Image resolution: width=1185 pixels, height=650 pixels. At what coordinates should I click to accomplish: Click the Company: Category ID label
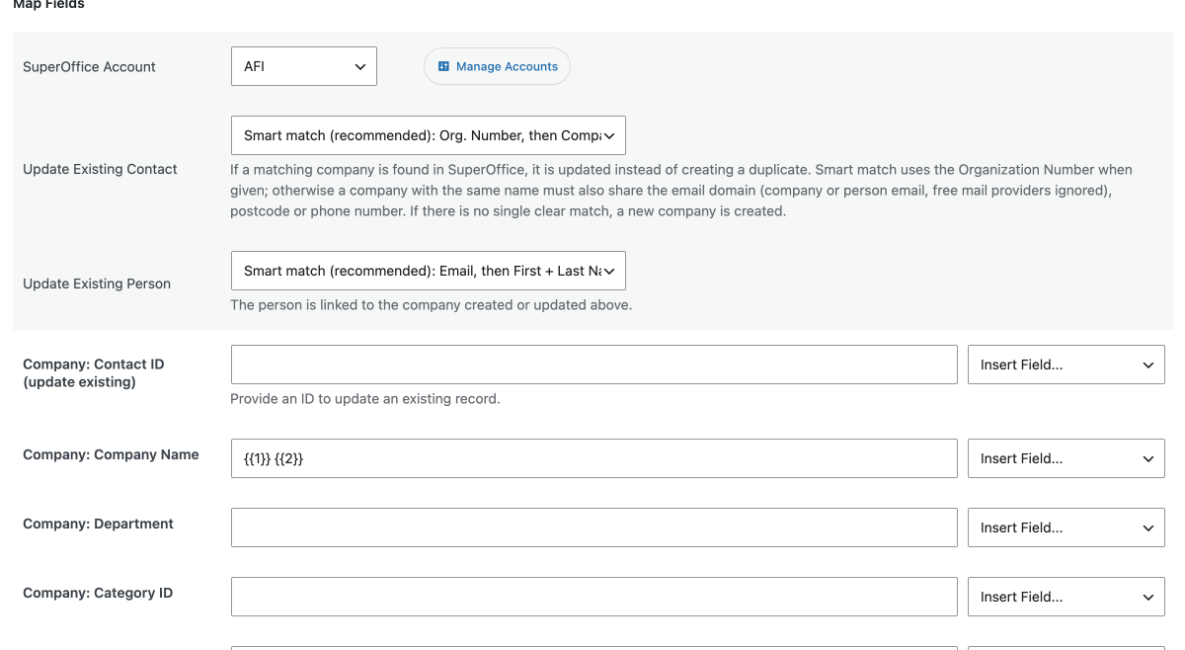point(98,593)
